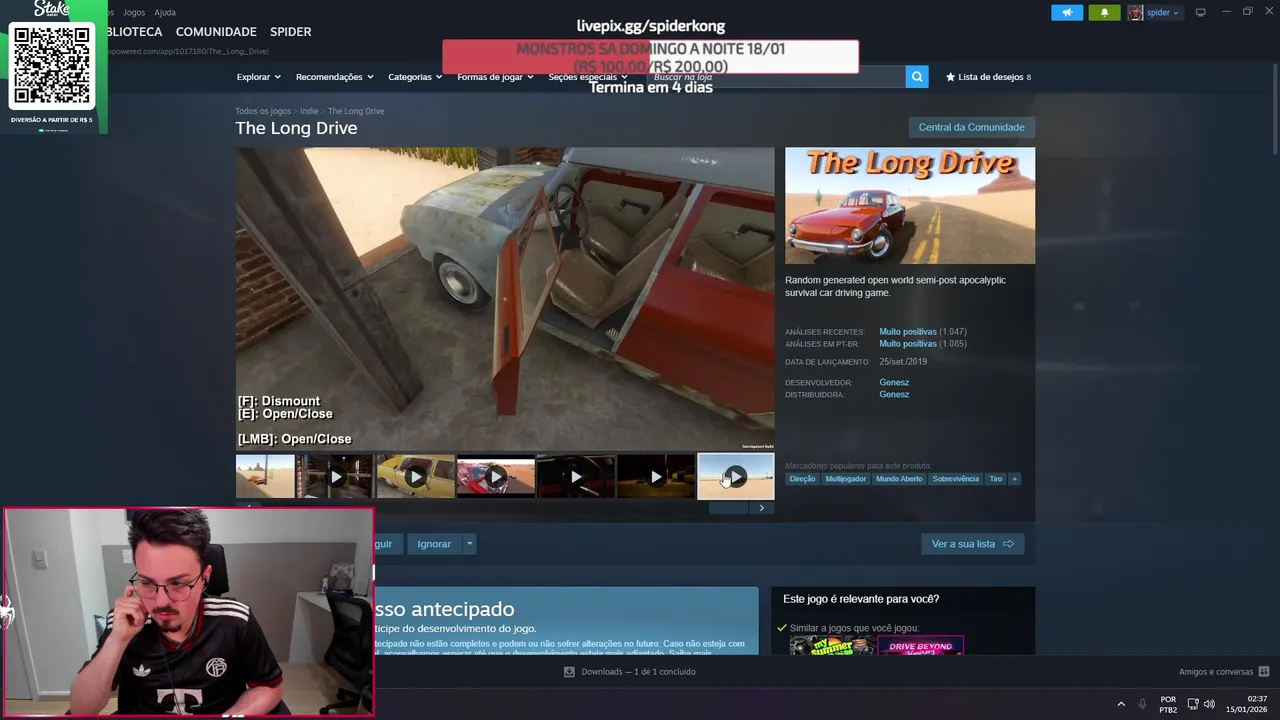Viewport: 1280px width, 720px height.
Task: Open the spider account dropdown
Action: (1162, 12)
